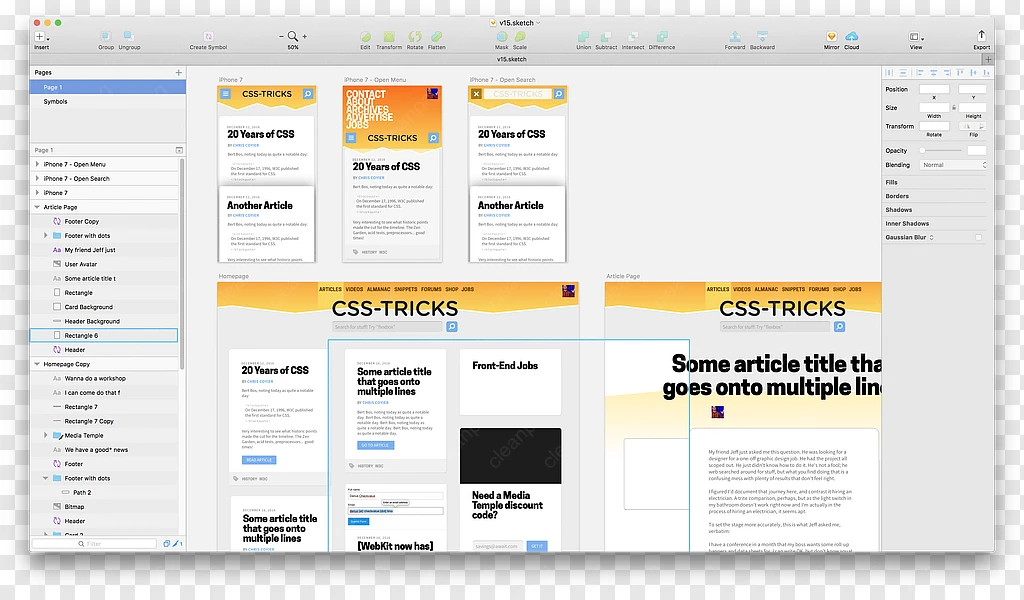Expand the Media Temple group
The image size is (1024, 600).
pos(46,435)
